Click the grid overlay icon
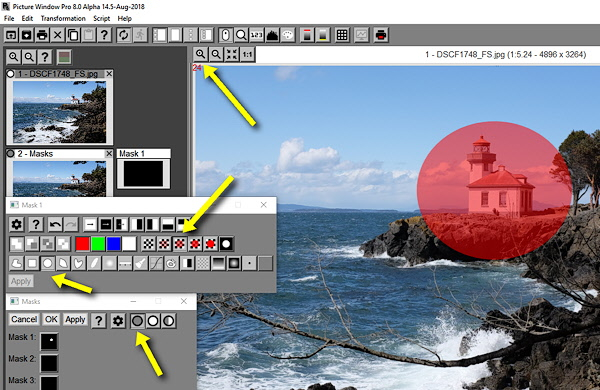This screenshot has height=390, width=600. pyautogui.click(x=342, y=35)
